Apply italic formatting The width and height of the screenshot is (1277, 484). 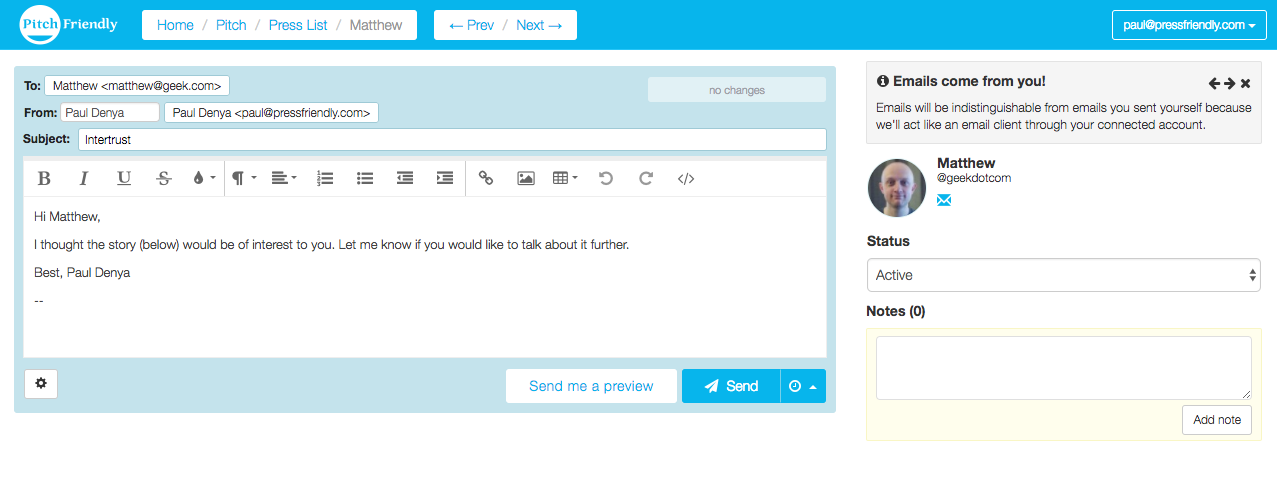coord(84,178)
